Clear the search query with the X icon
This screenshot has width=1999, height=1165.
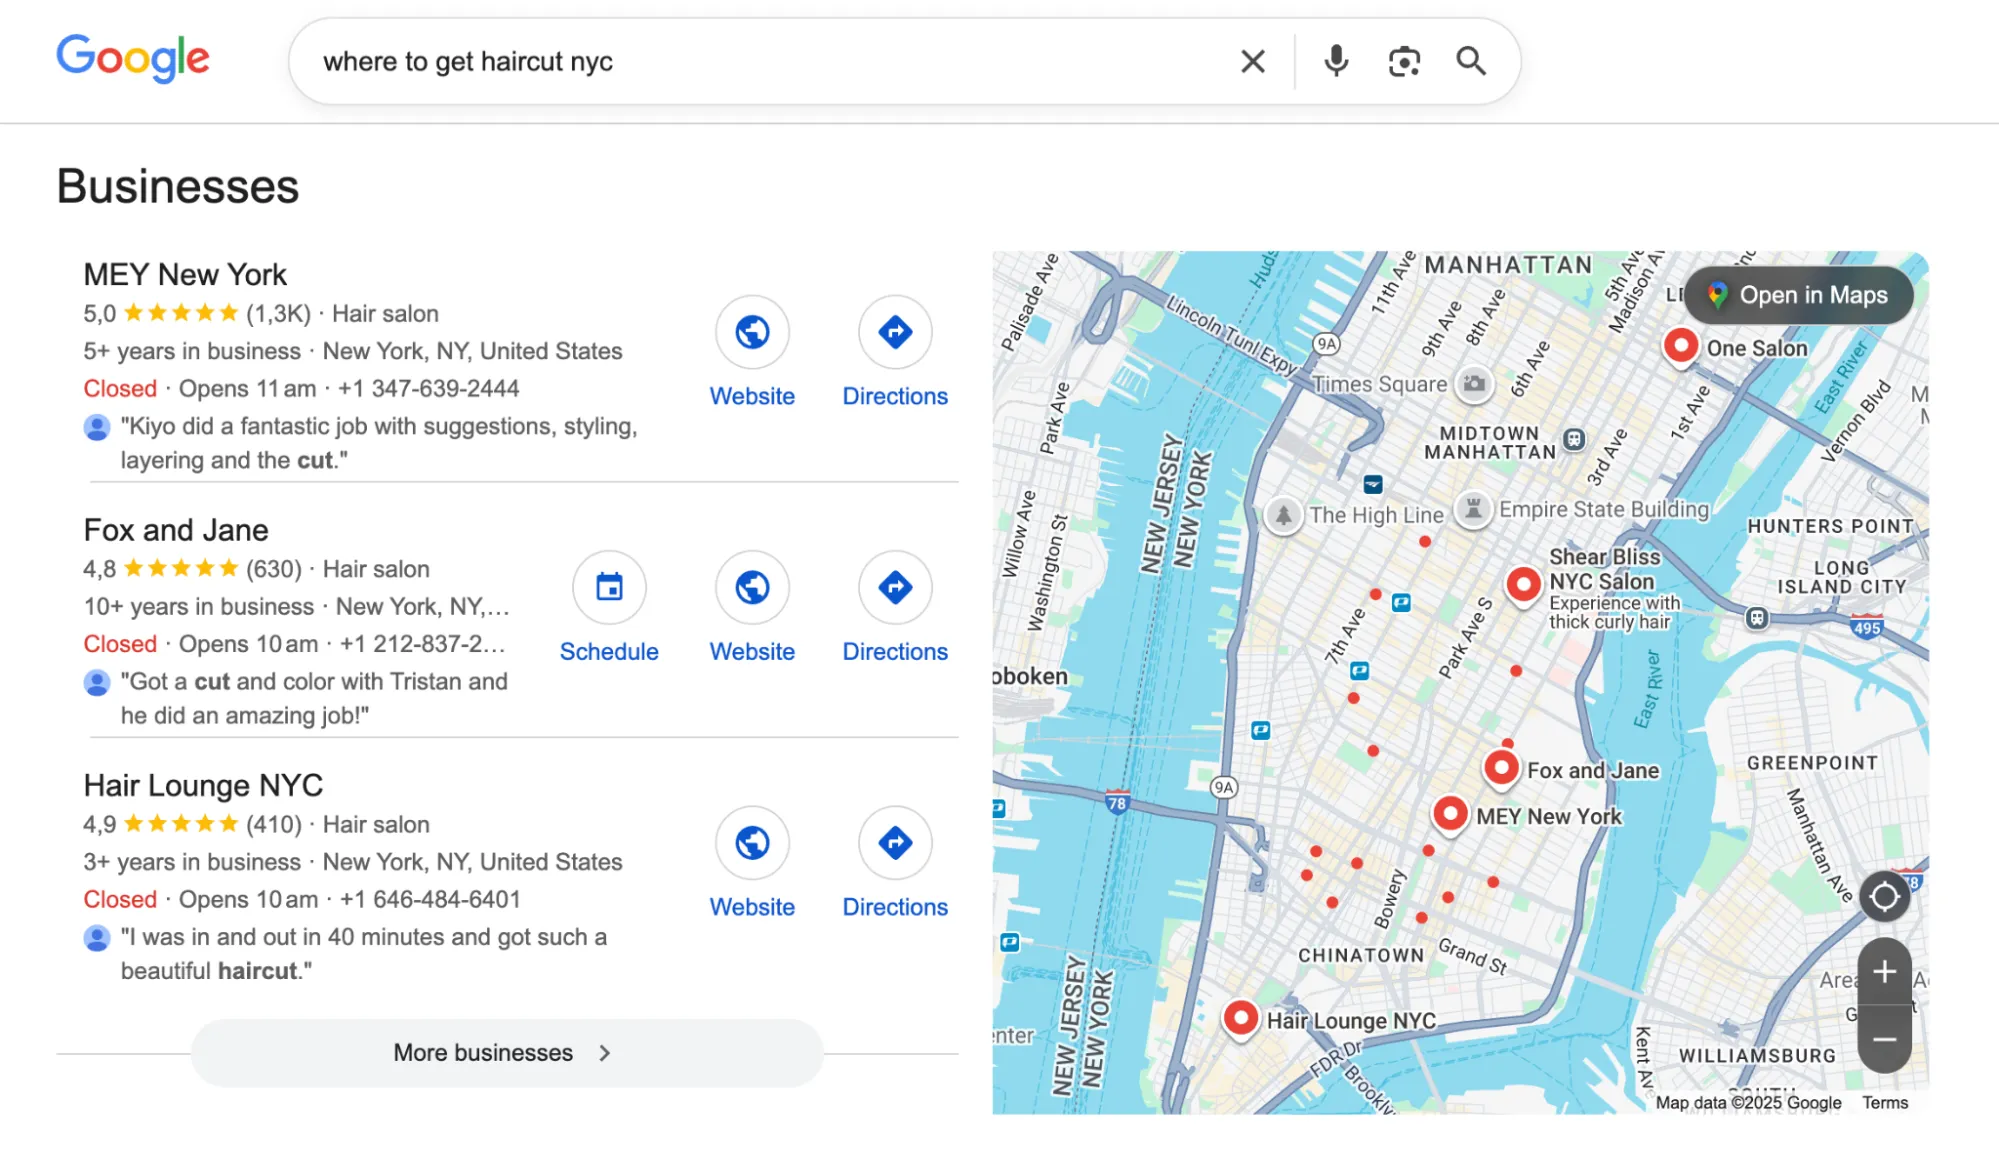1251,61
